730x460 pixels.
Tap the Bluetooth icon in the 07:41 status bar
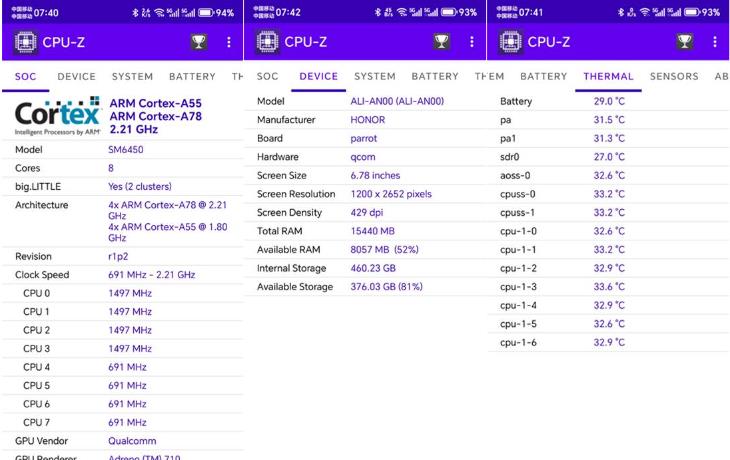[621, 12]
